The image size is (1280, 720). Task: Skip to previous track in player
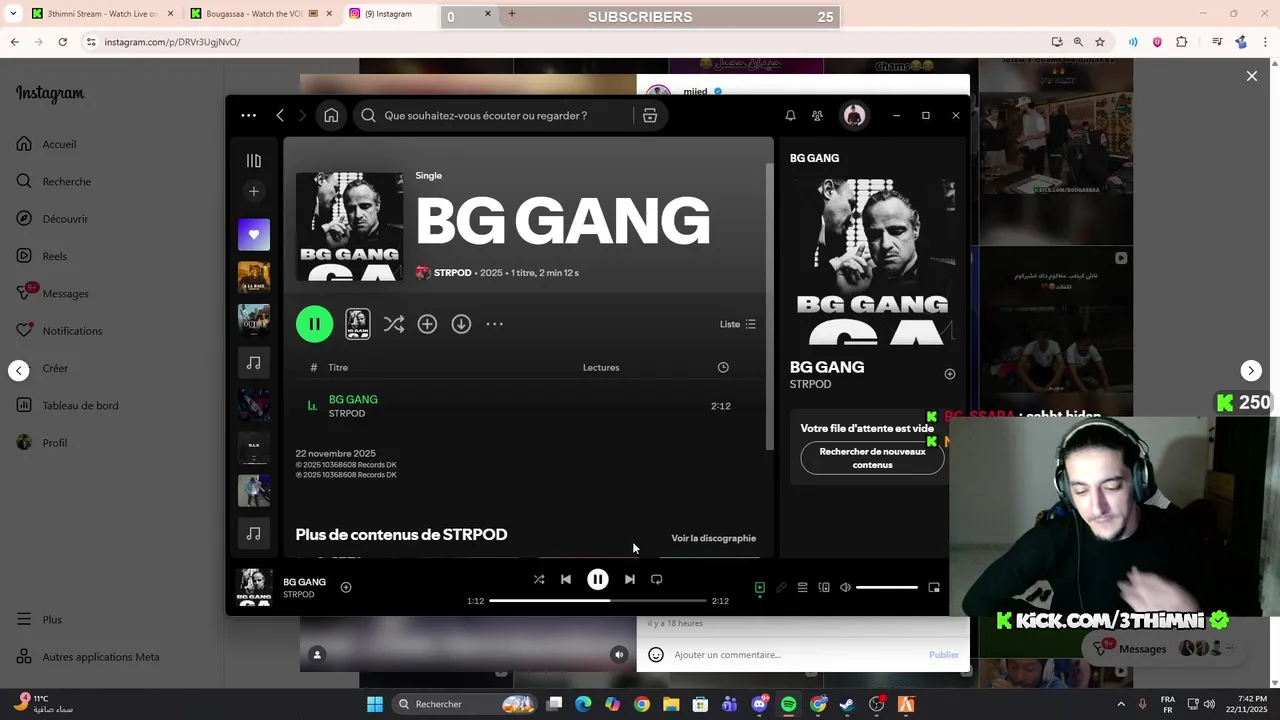click(566, 579)
